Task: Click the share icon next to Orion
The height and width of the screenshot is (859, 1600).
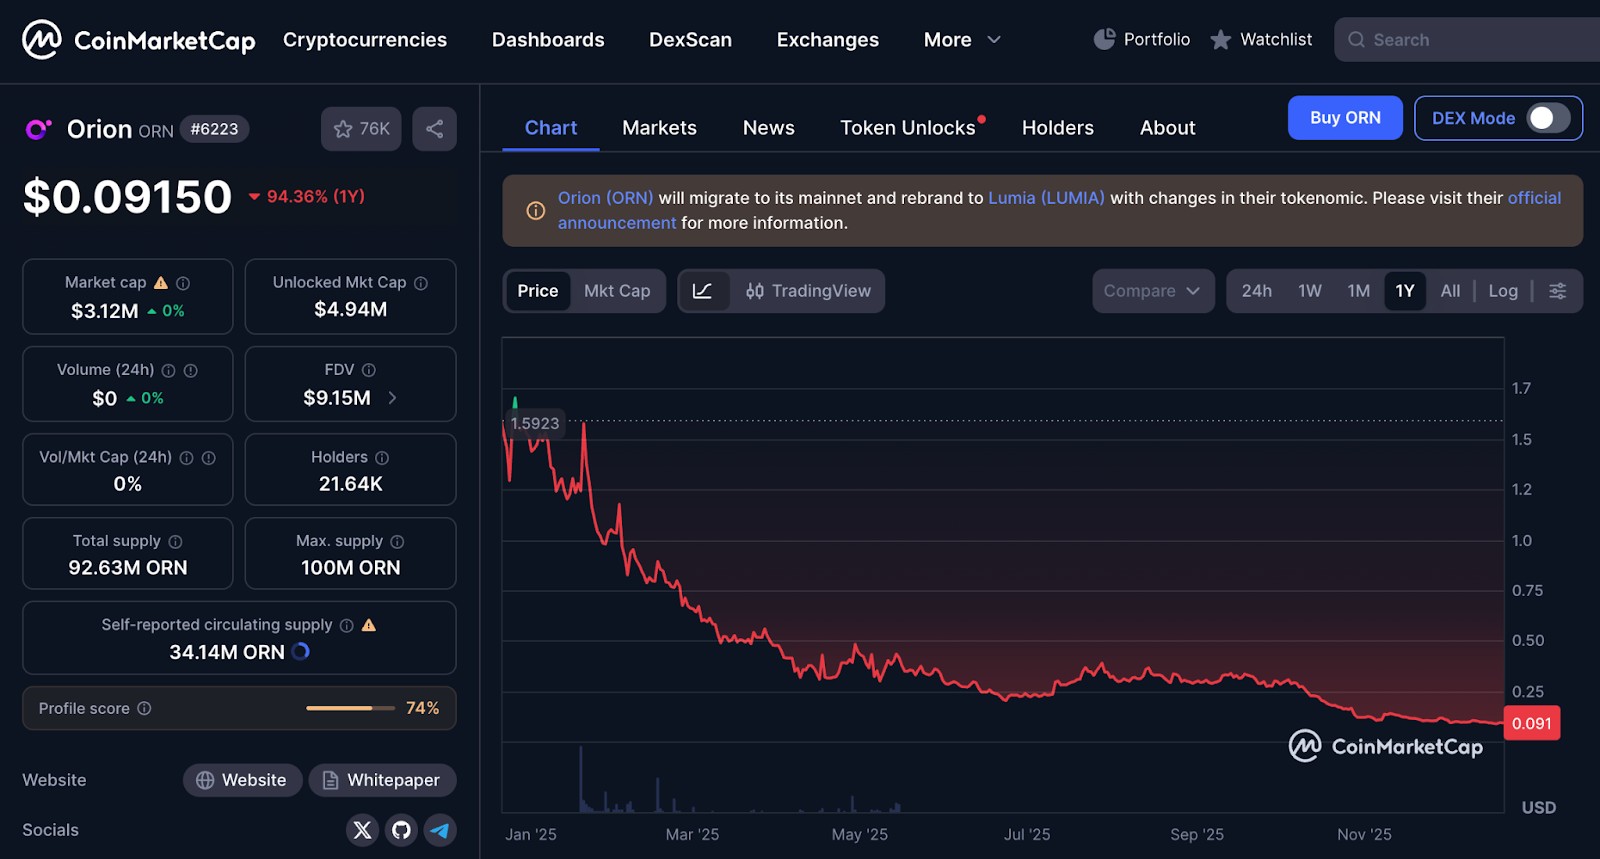Action: (434, 129)
